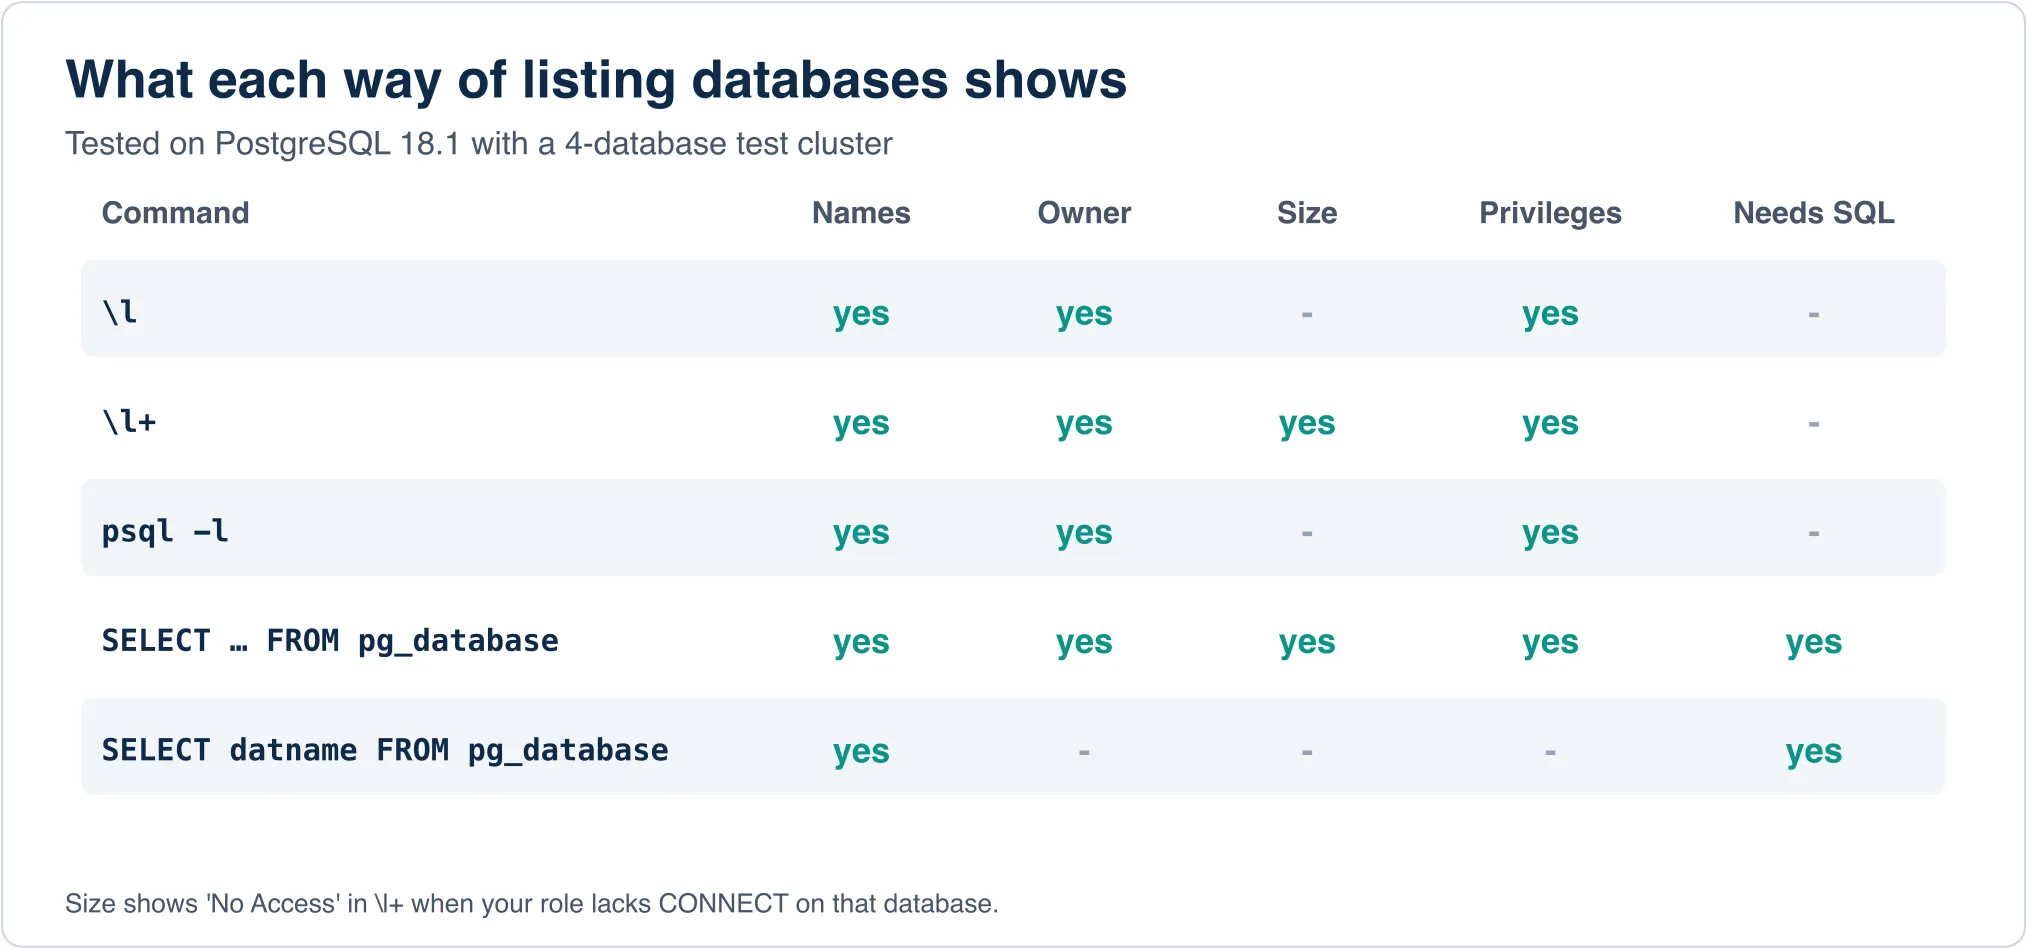Click Privileges 'yes' in SELECT … FROM pg_database row
This screenshot has height=949, width=2027.
pos(1550,642)
